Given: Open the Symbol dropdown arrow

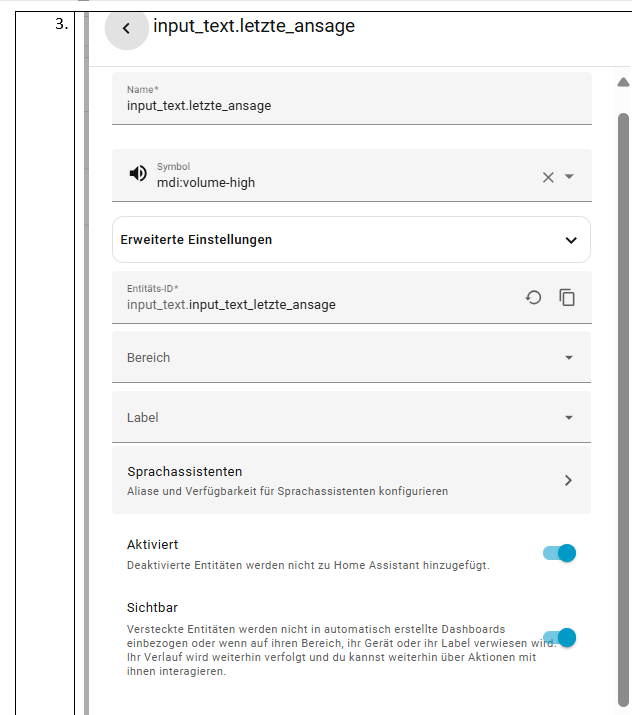Looking at the screenshot, I should [570, 176].
